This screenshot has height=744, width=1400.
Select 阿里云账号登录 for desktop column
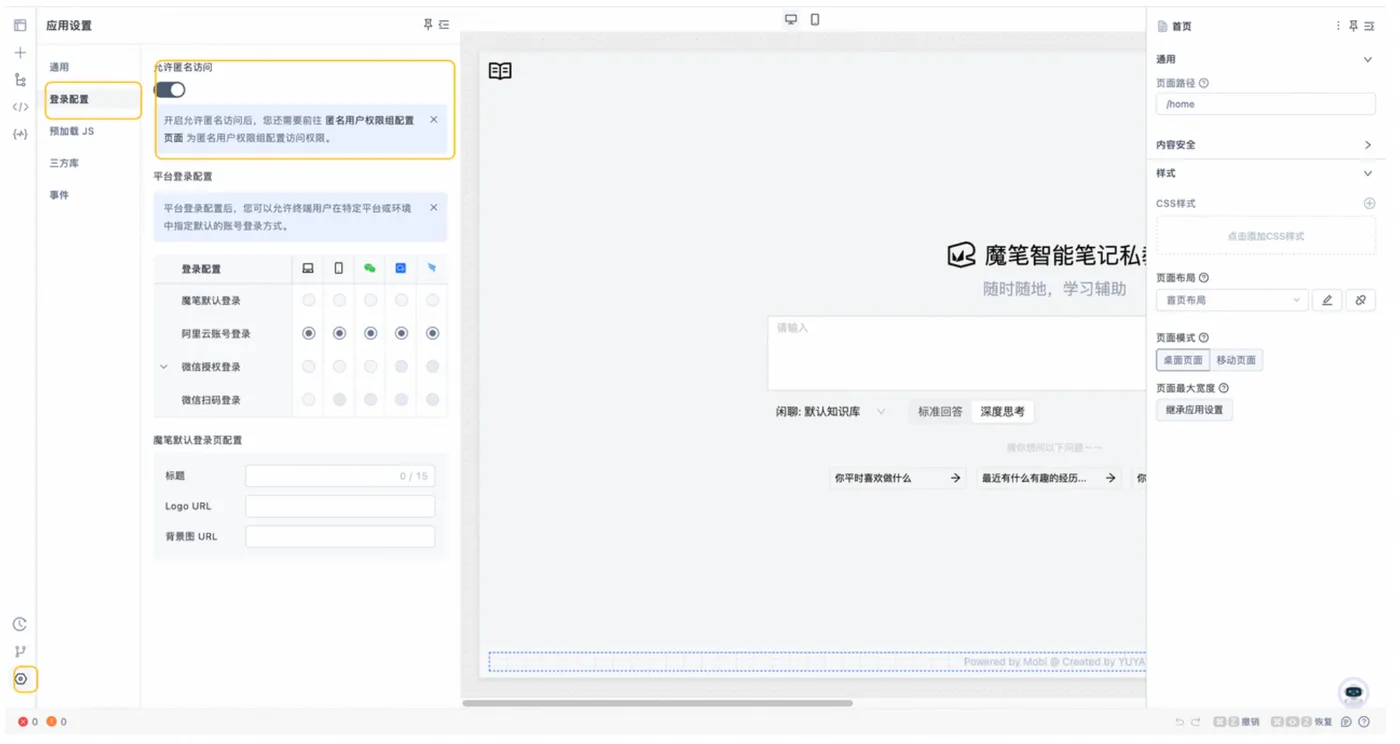309,333
